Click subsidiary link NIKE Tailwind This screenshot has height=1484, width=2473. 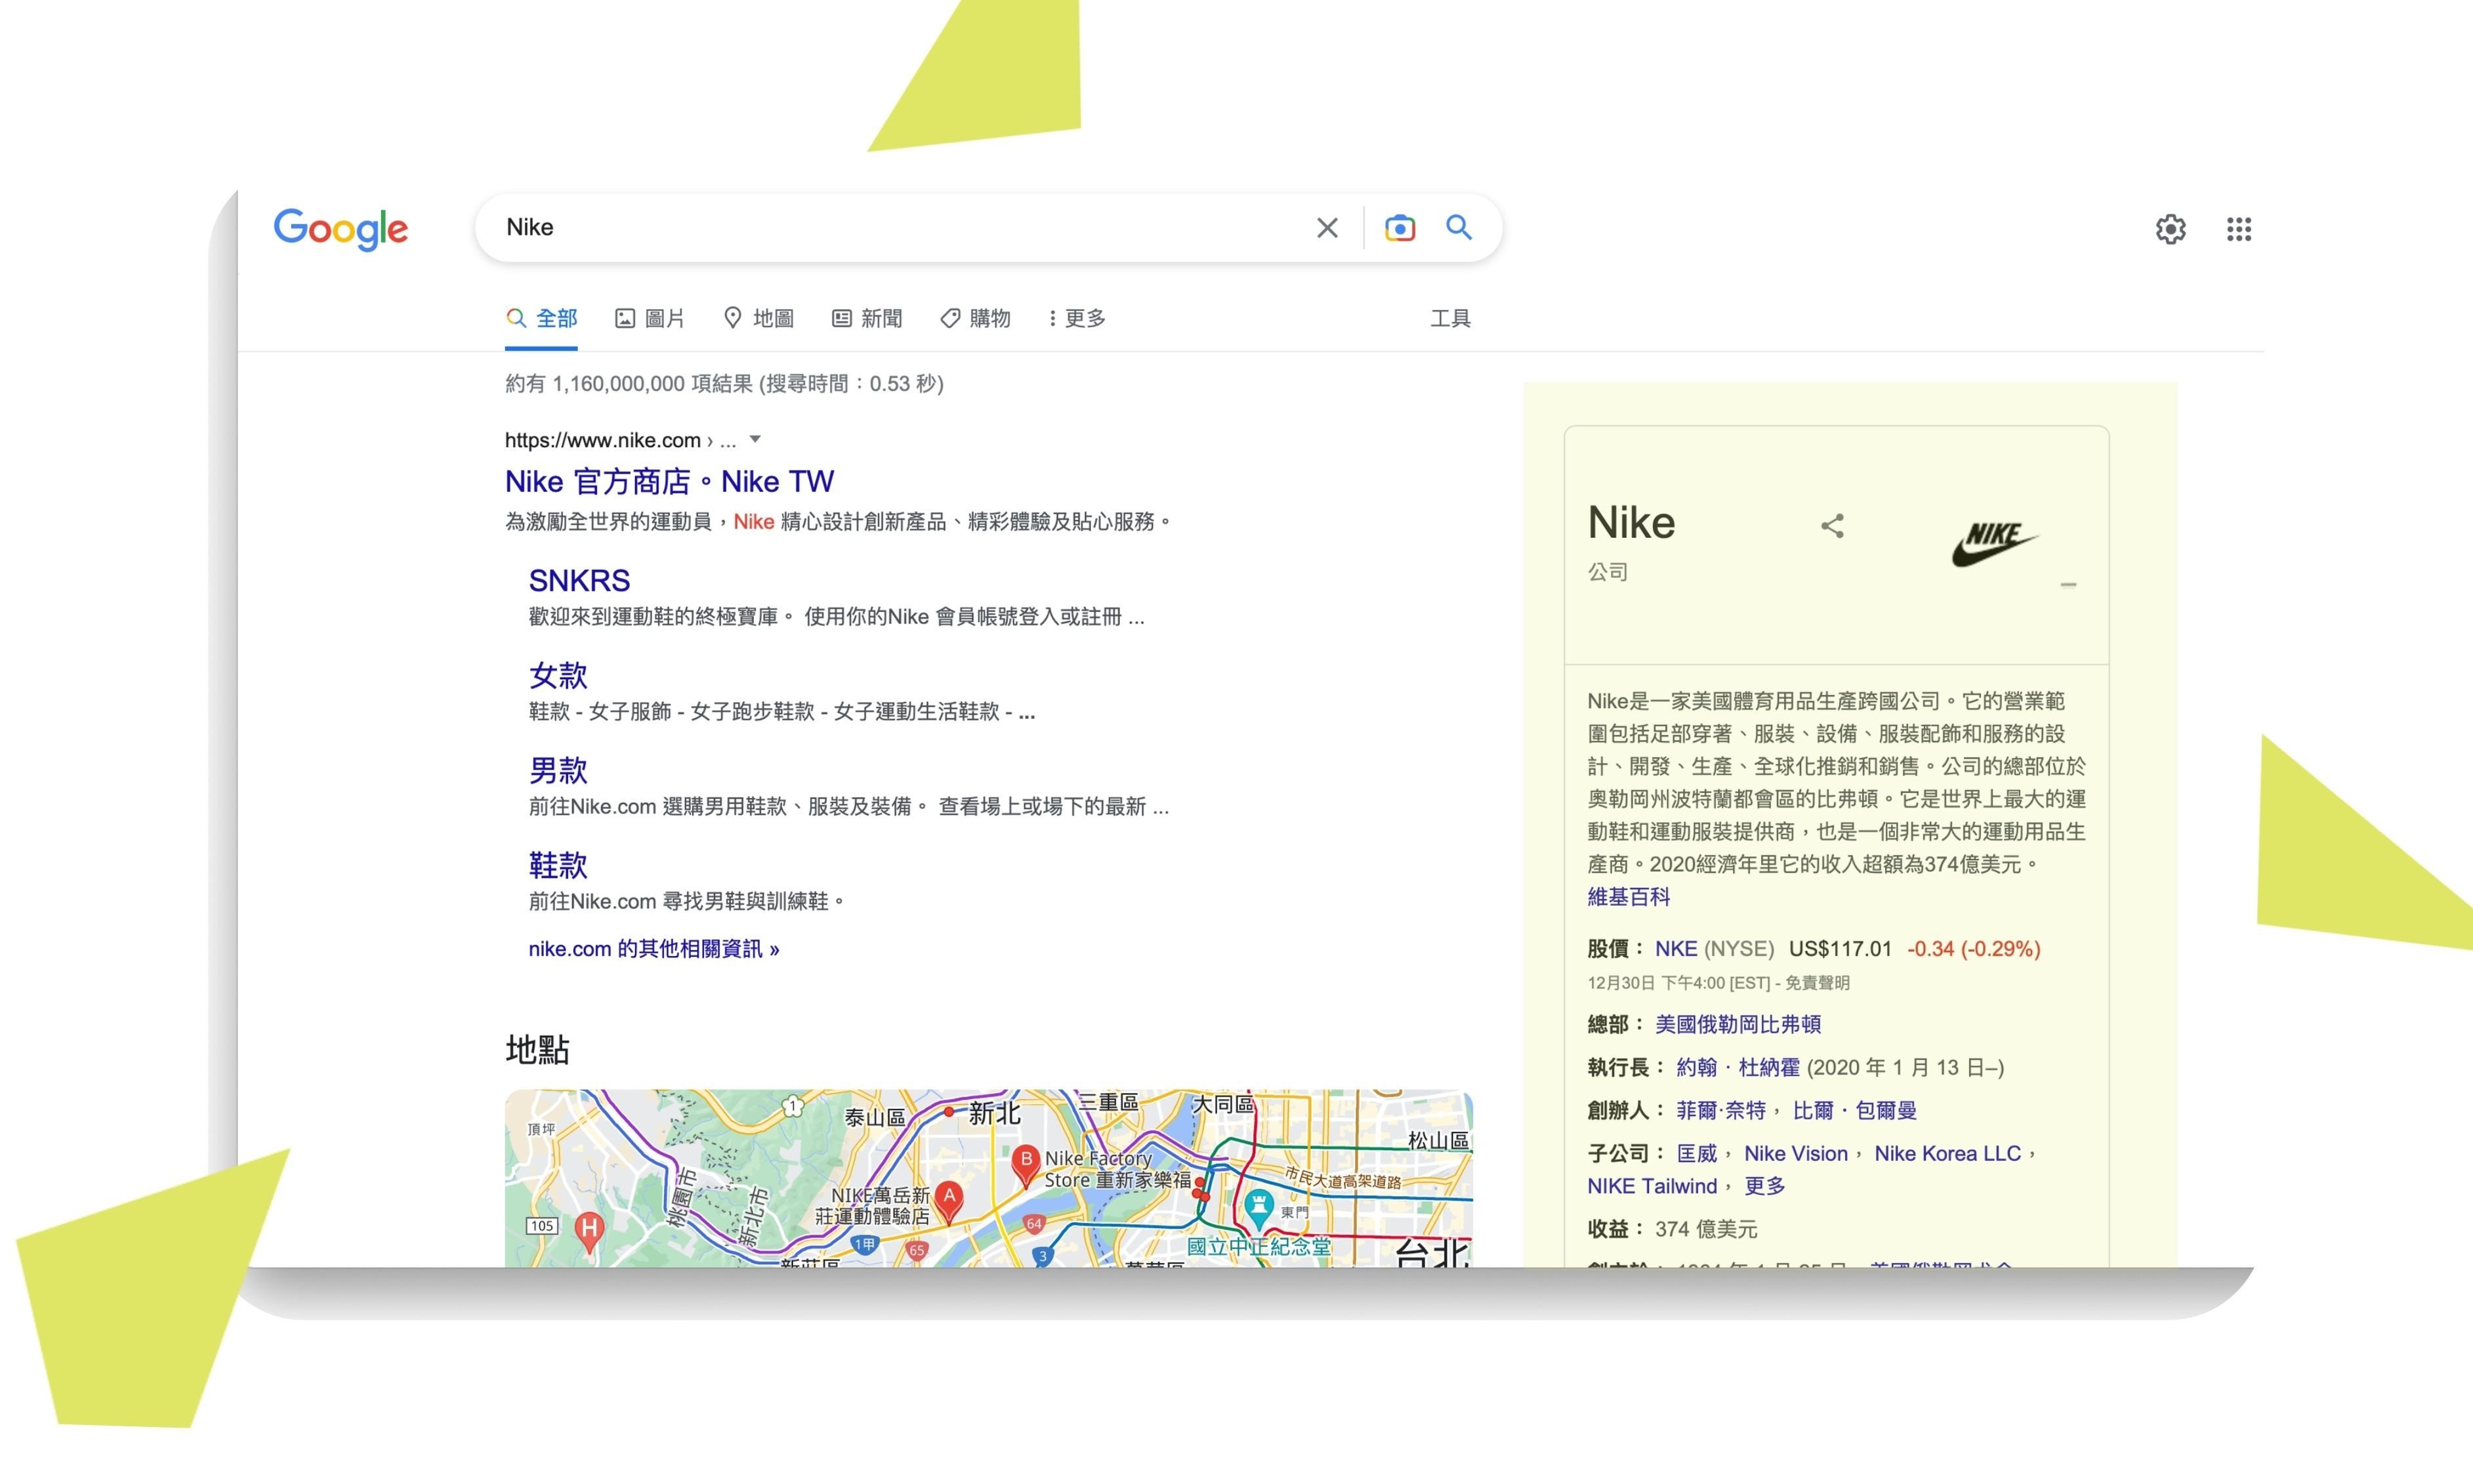click(x=1651, y=1186)
